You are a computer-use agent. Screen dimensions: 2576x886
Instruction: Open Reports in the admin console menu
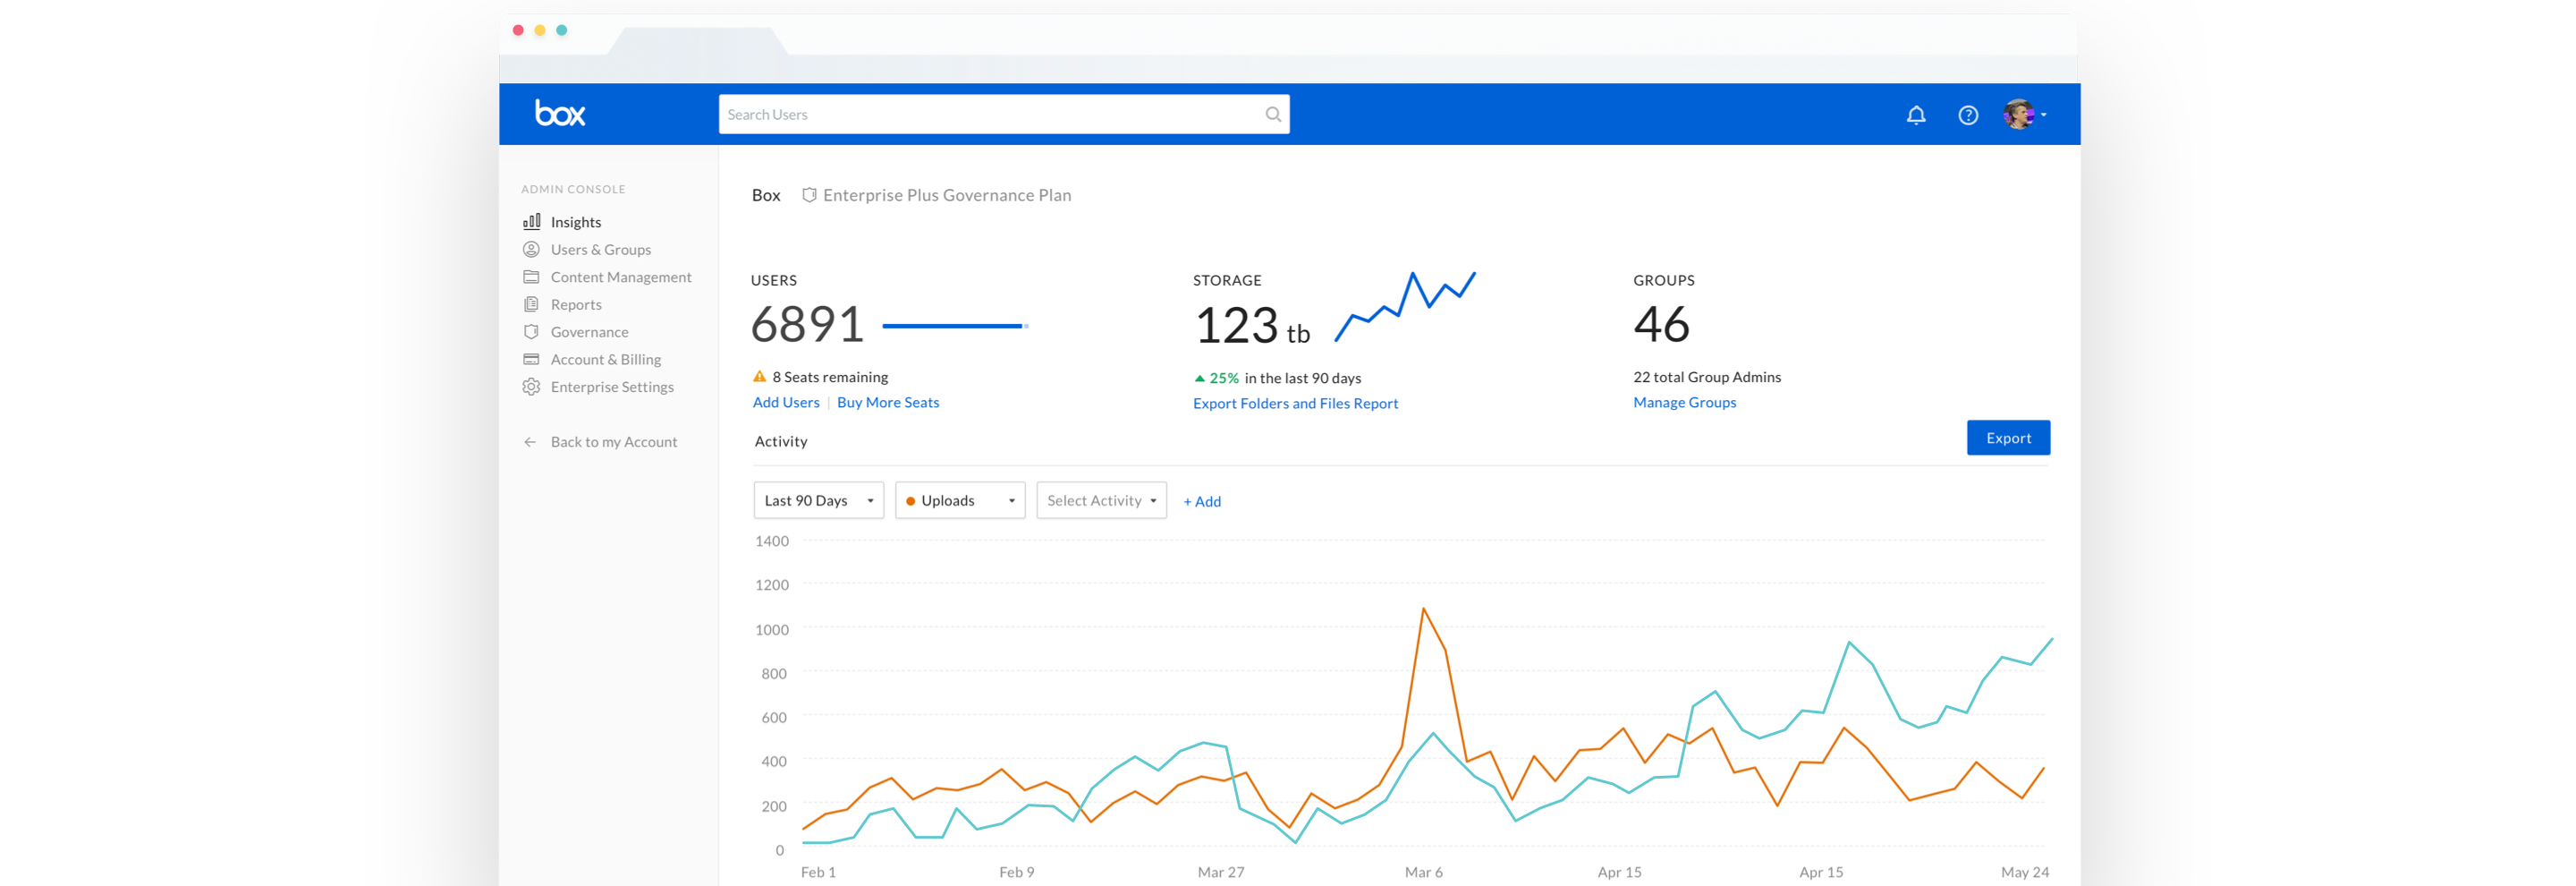(576, 304)
